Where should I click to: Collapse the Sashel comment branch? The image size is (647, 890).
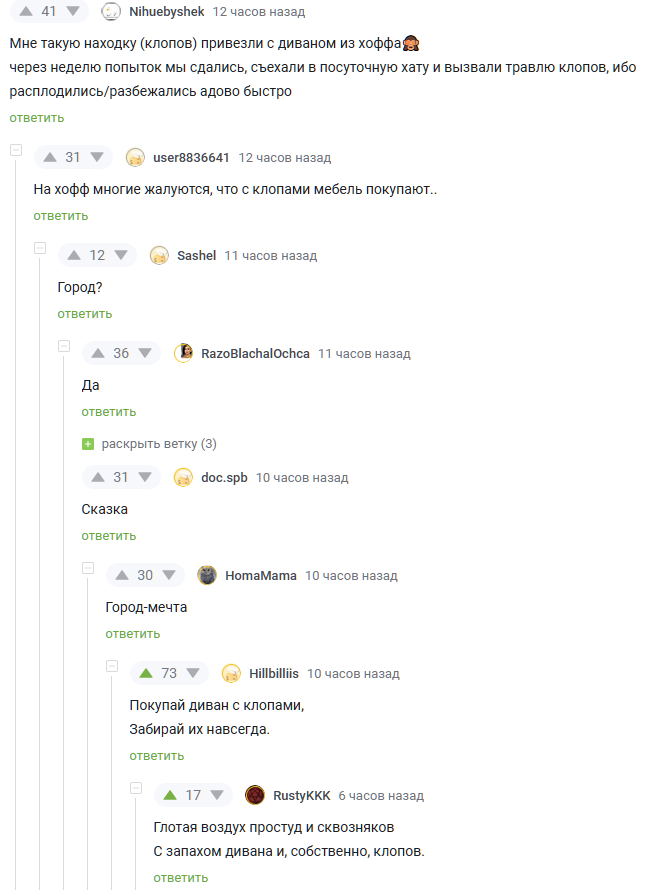pos(40,248)
